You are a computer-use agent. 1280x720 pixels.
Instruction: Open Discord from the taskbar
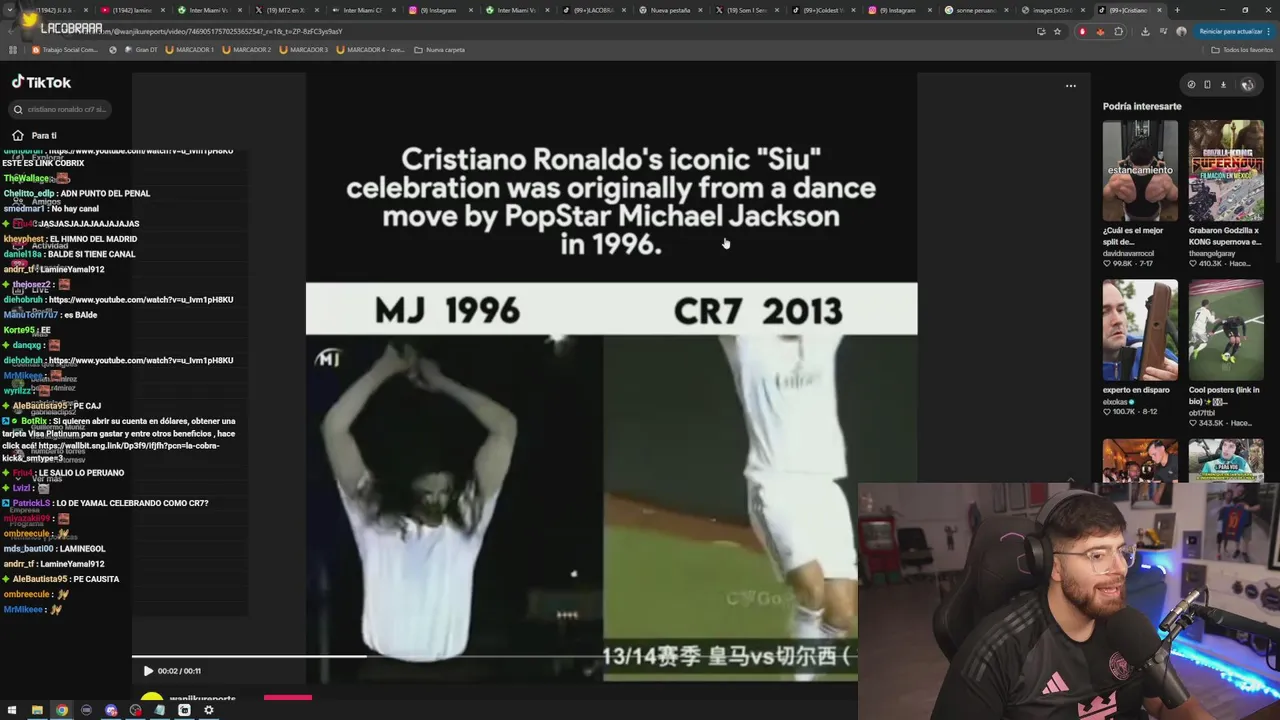click(x=111, y=710)
